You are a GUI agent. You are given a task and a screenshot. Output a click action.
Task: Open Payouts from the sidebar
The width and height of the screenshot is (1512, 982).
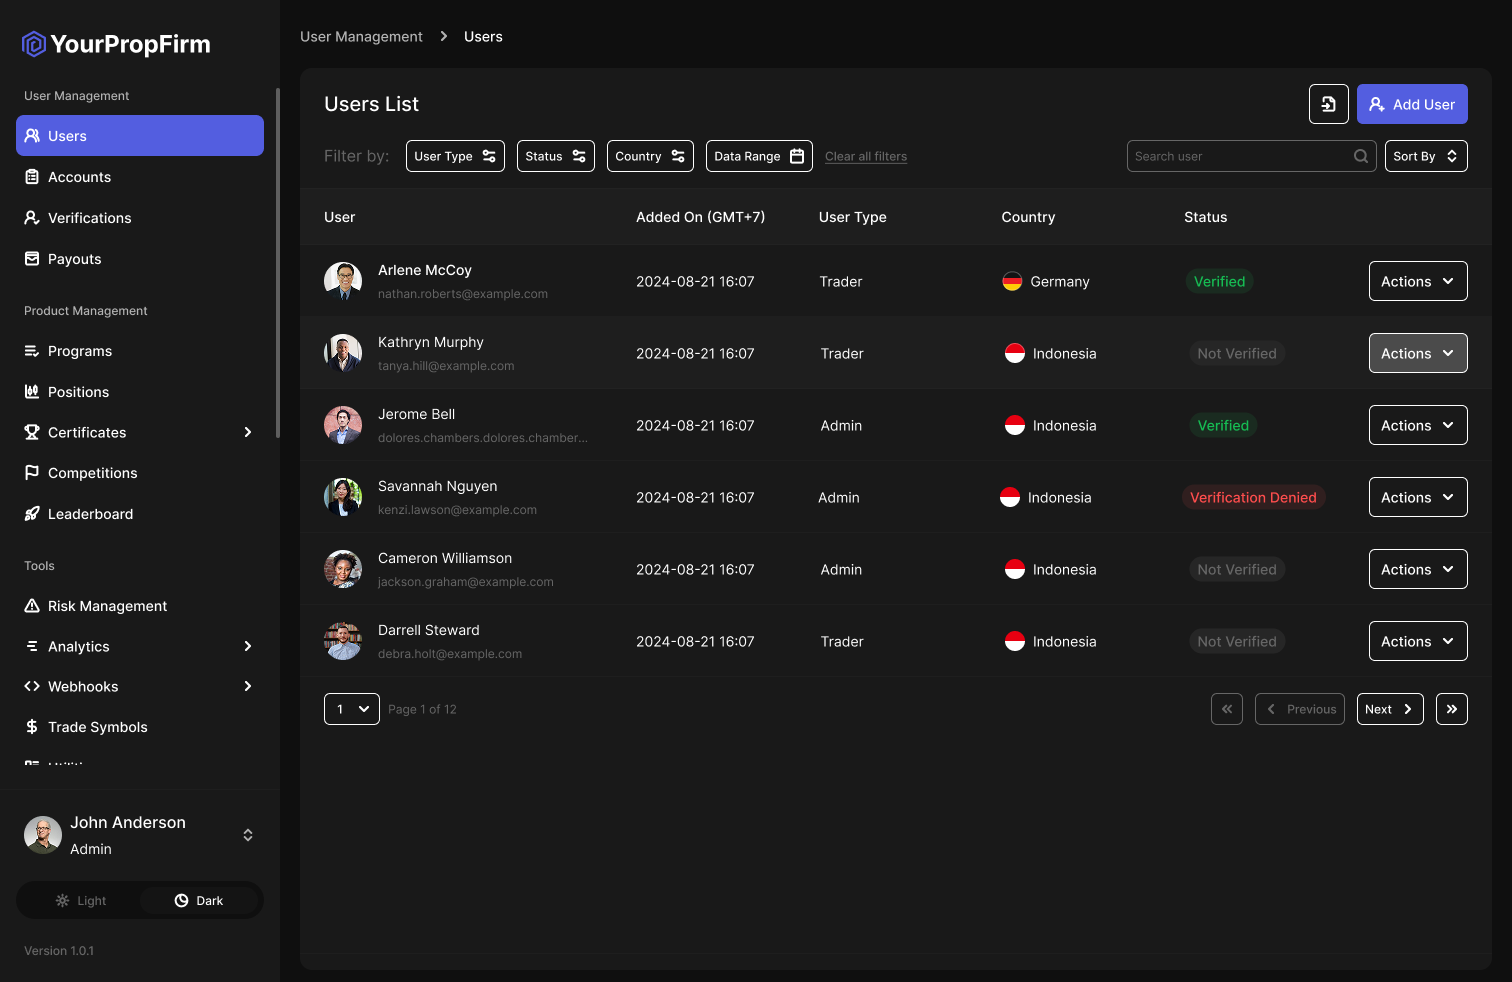(74, 259)
